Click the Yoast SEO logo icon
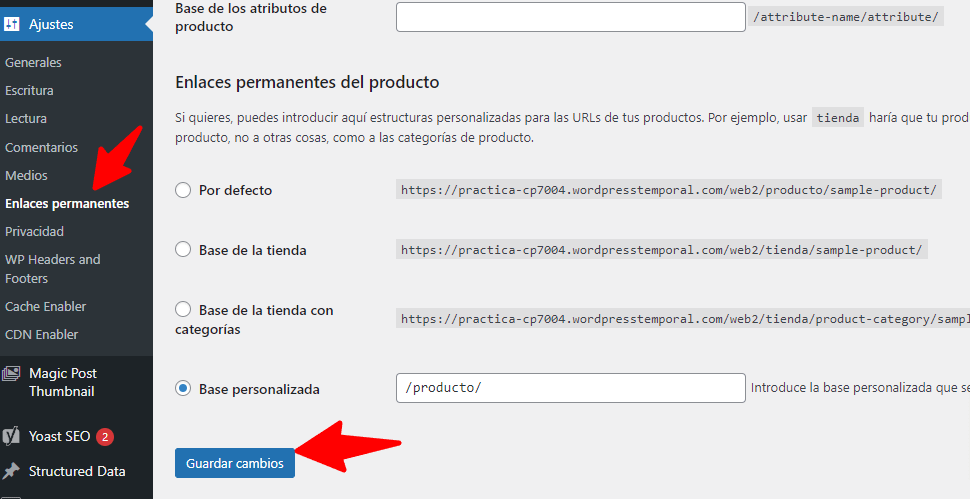Image resolution: width=970 pixels, height=499 pixels. [x=11, y=436]
